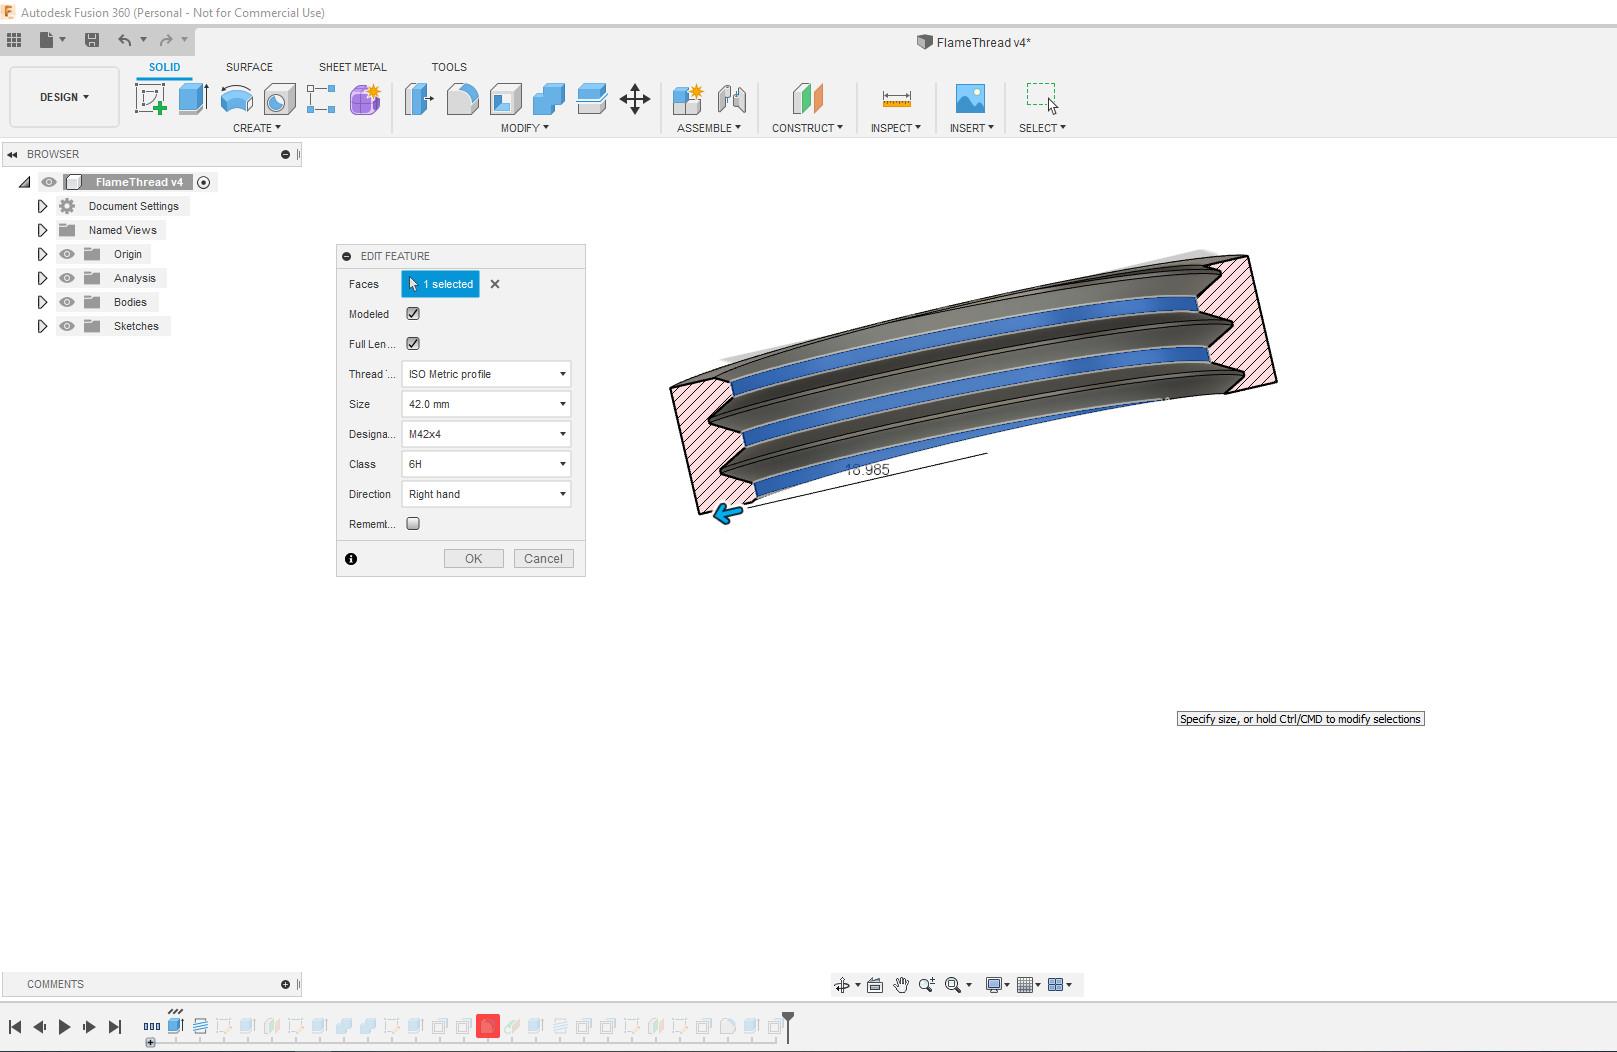Select the Hole tool

(279, 99)
